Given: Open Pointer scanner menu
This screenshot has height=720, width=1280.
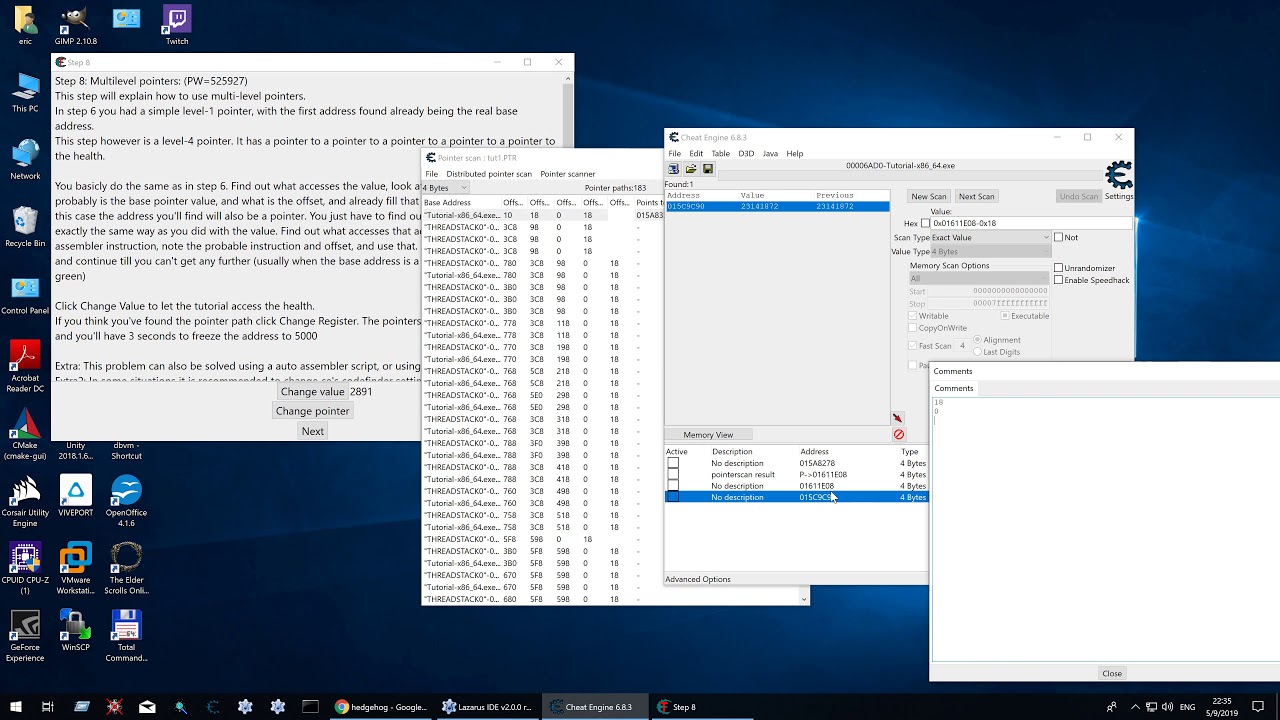Looking at the screenshot, I should [568, 174].
